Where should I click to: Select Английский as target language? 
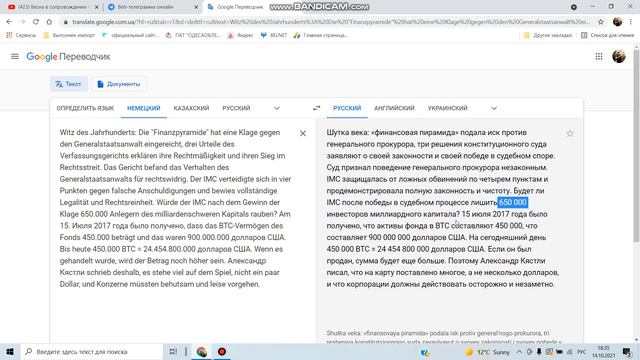click(394, 108)
